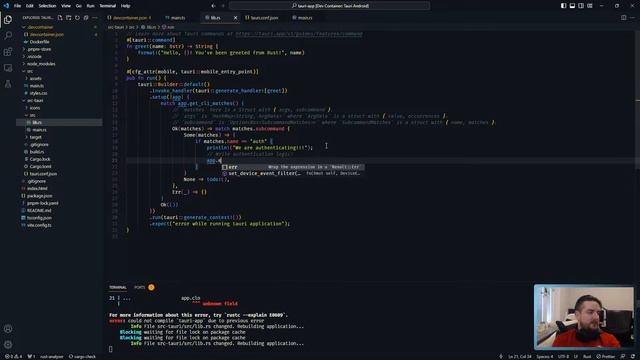The width and height of the screenshot is (640, 360).
Task: Open the Search view in activity bar
Action: click(x=8, y=36)
